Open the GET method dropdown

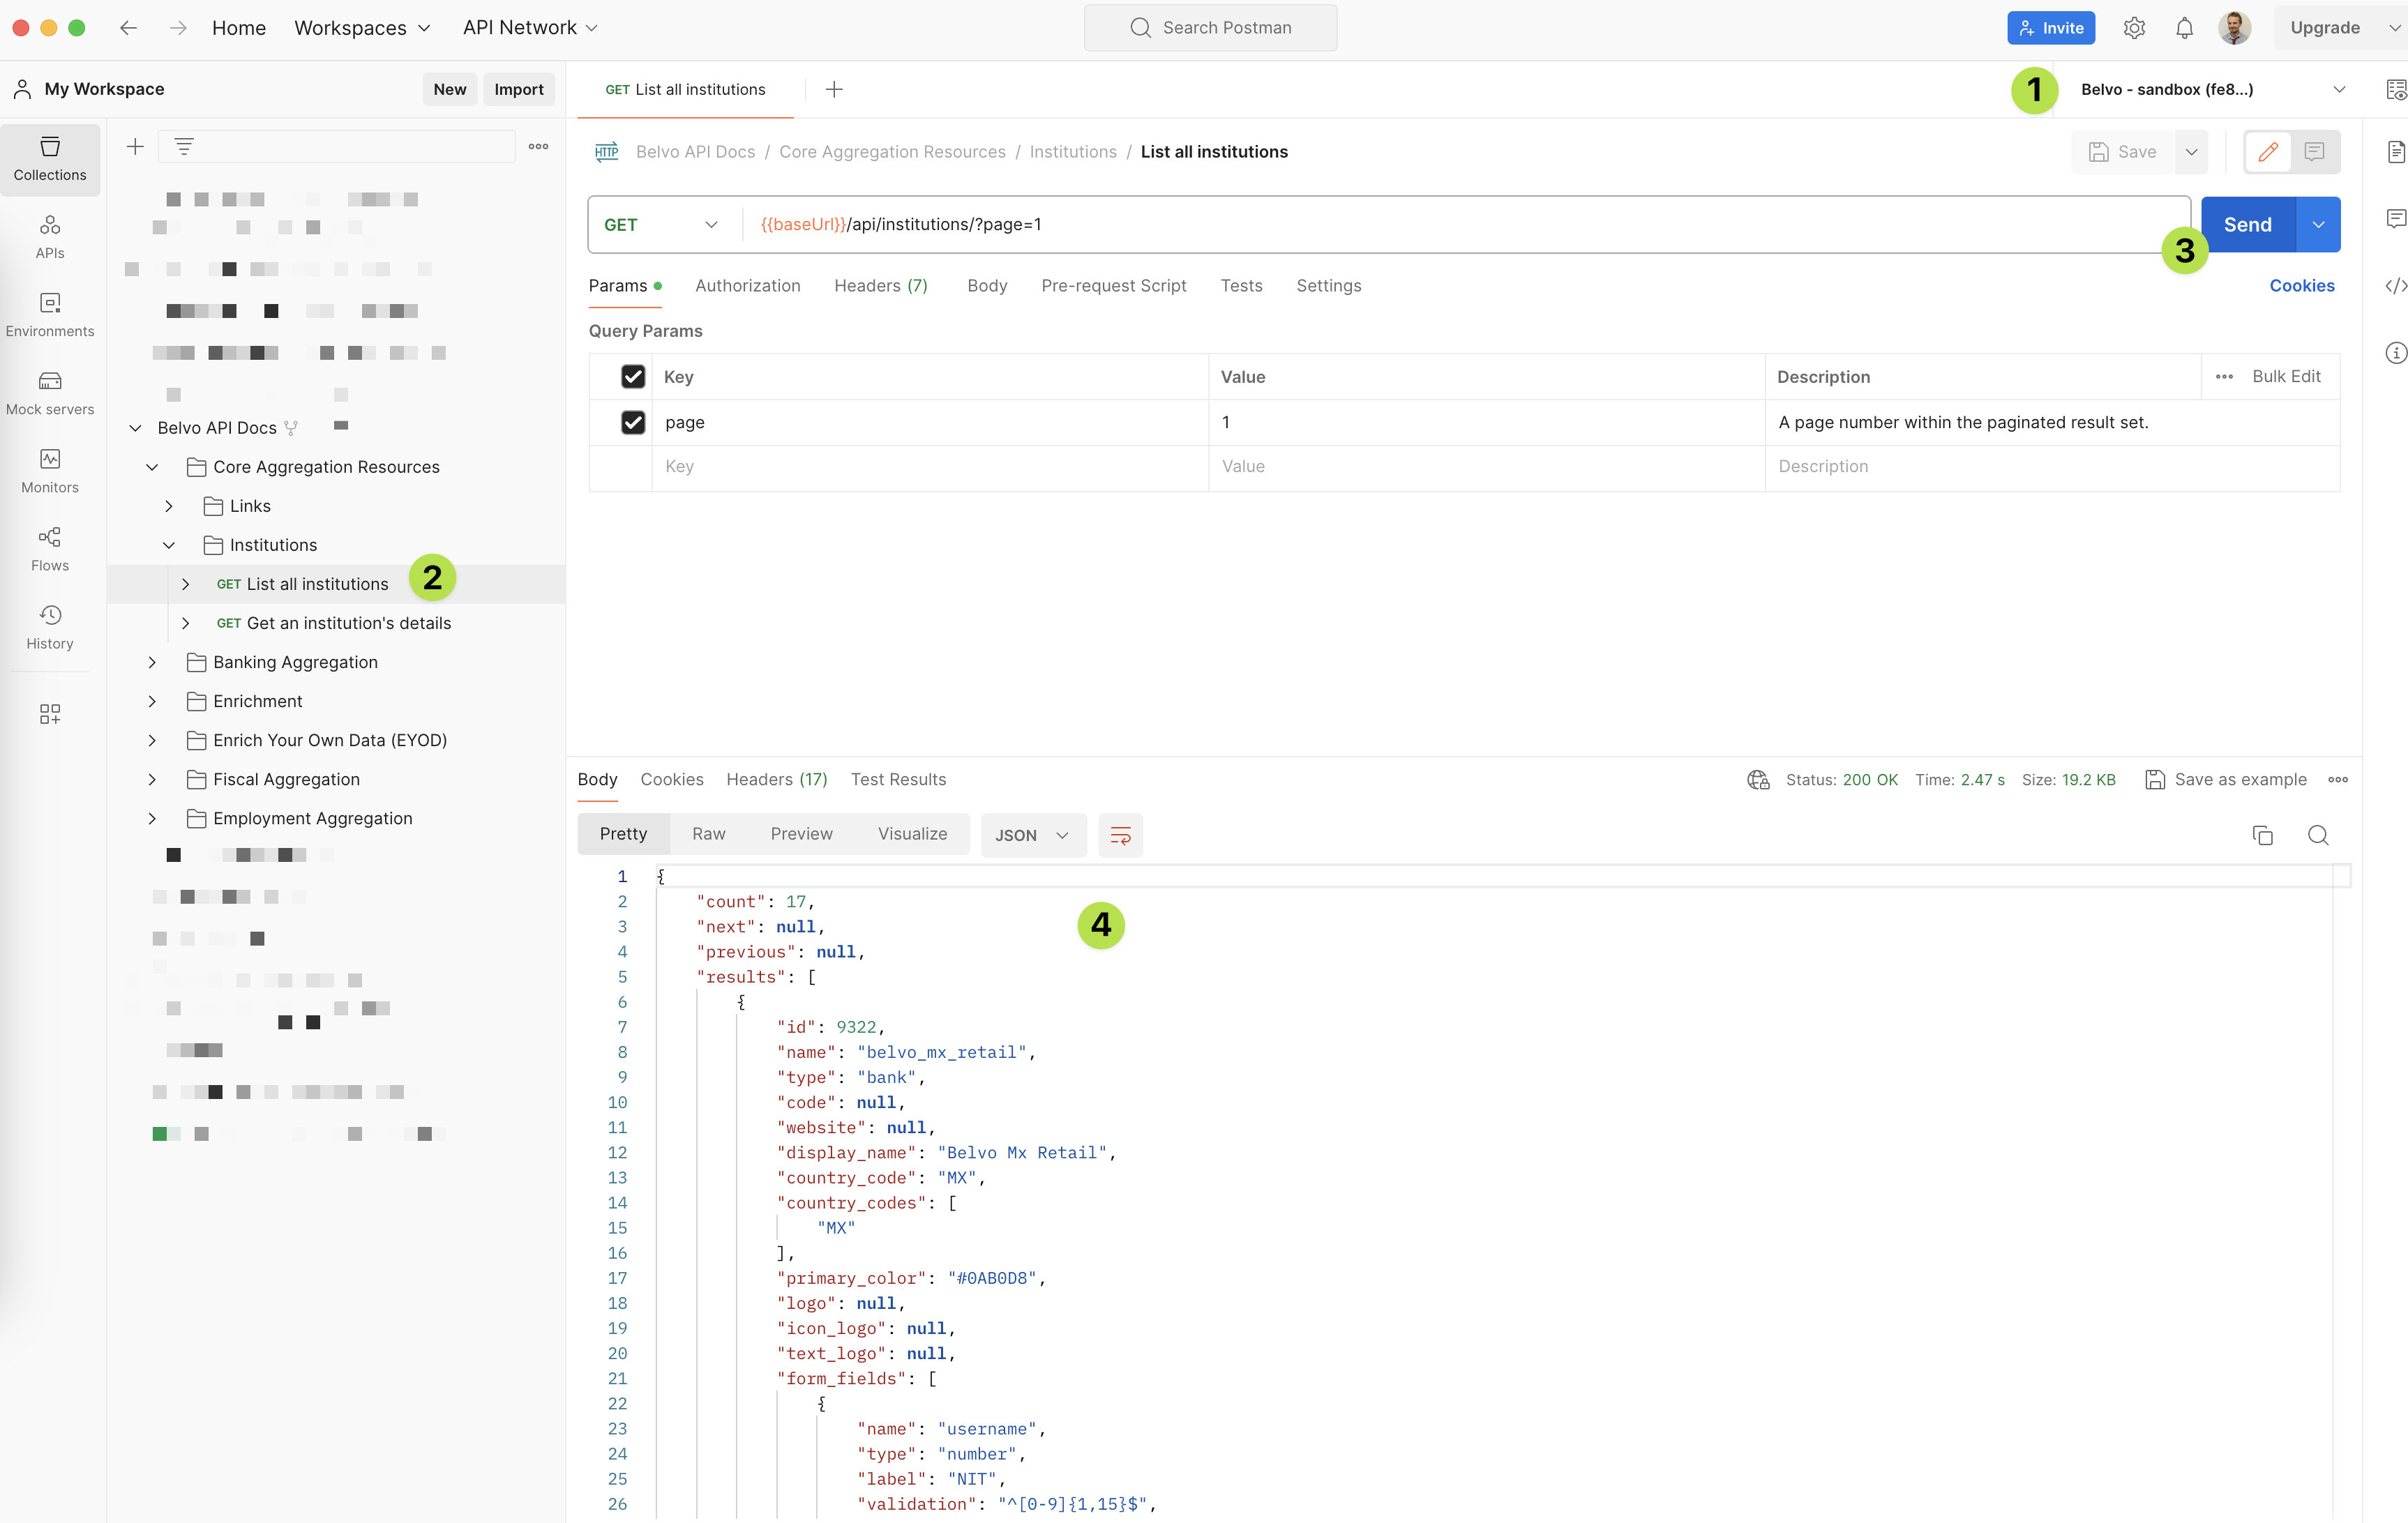(663, 225)
